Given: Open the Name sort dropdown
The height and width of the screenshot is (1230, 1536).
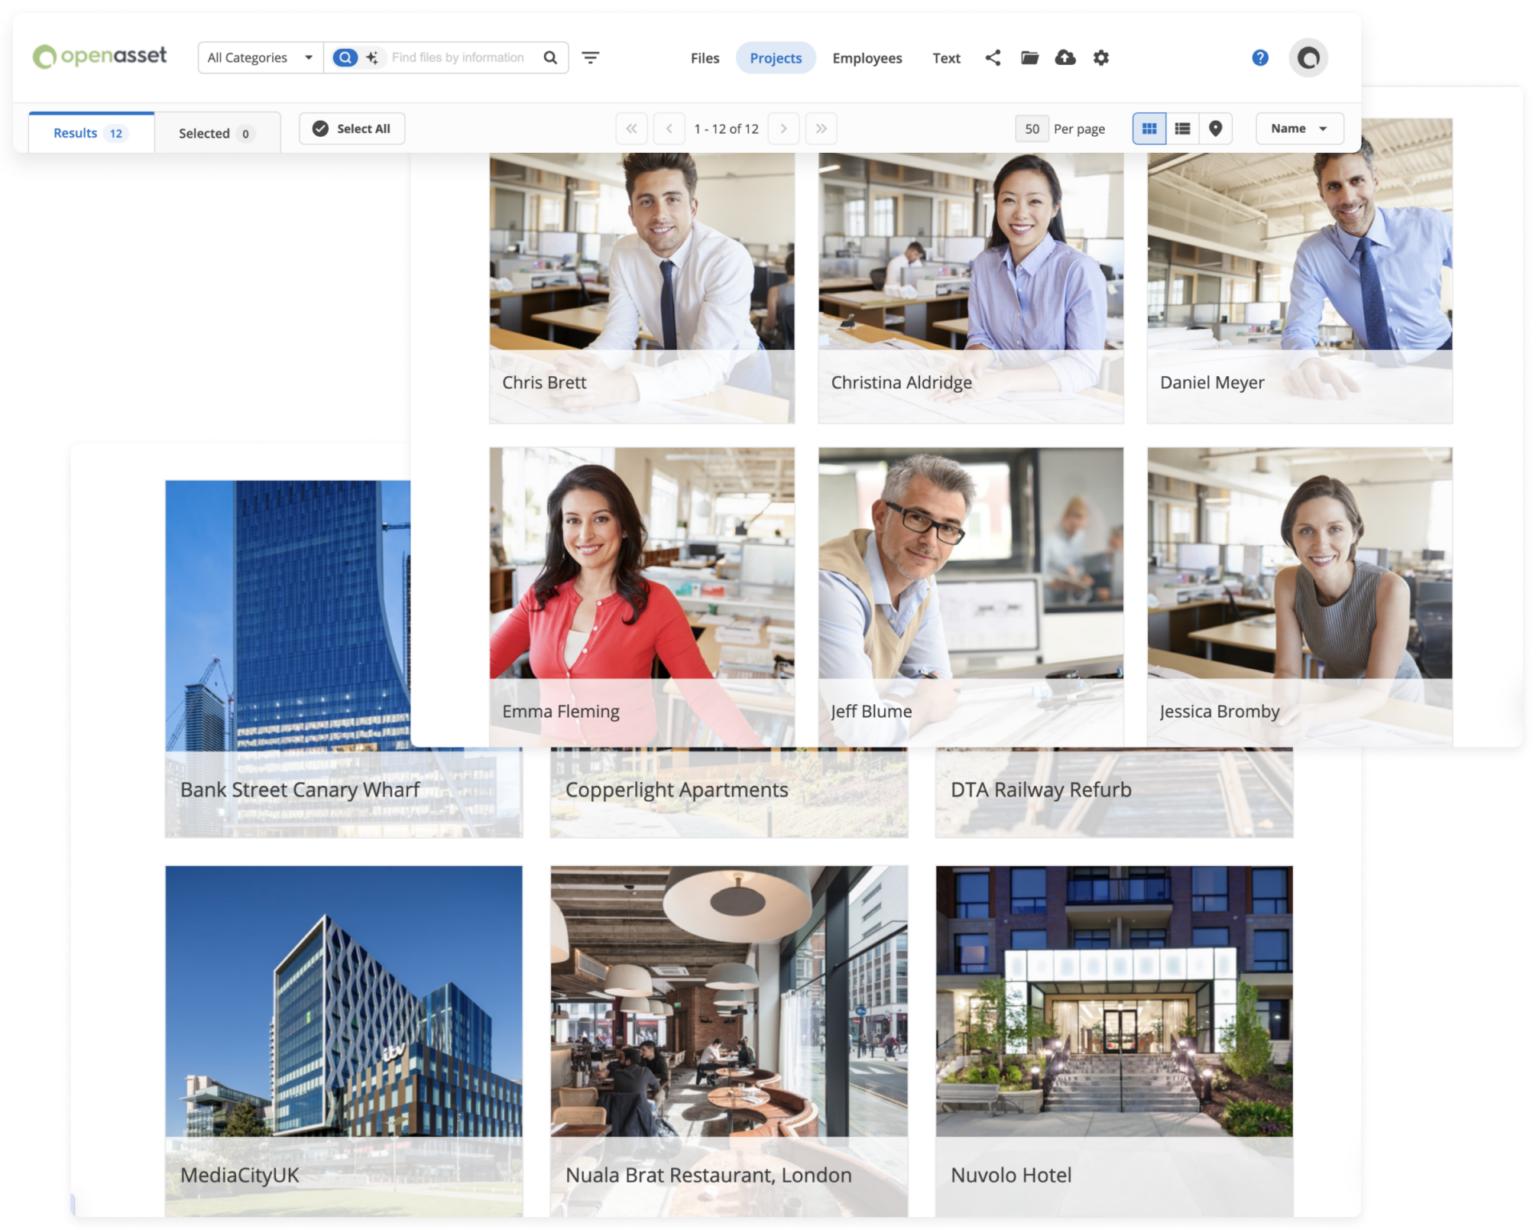Looking at the screenshot, I should pyautogui.click(x=1298, y=128).
